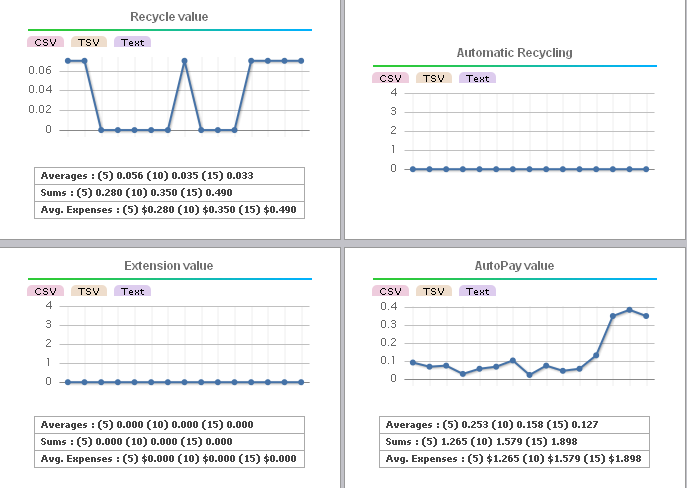Open Recycle value chart Text export

[x=132, y=42]
